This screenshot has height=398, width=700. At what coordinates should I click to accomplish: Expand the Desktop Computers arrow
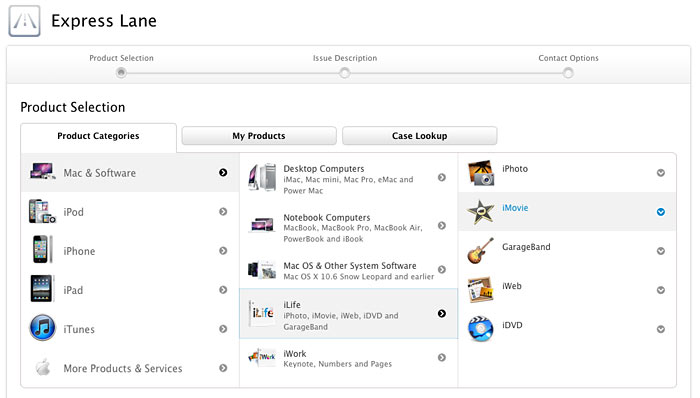[442, 178]
